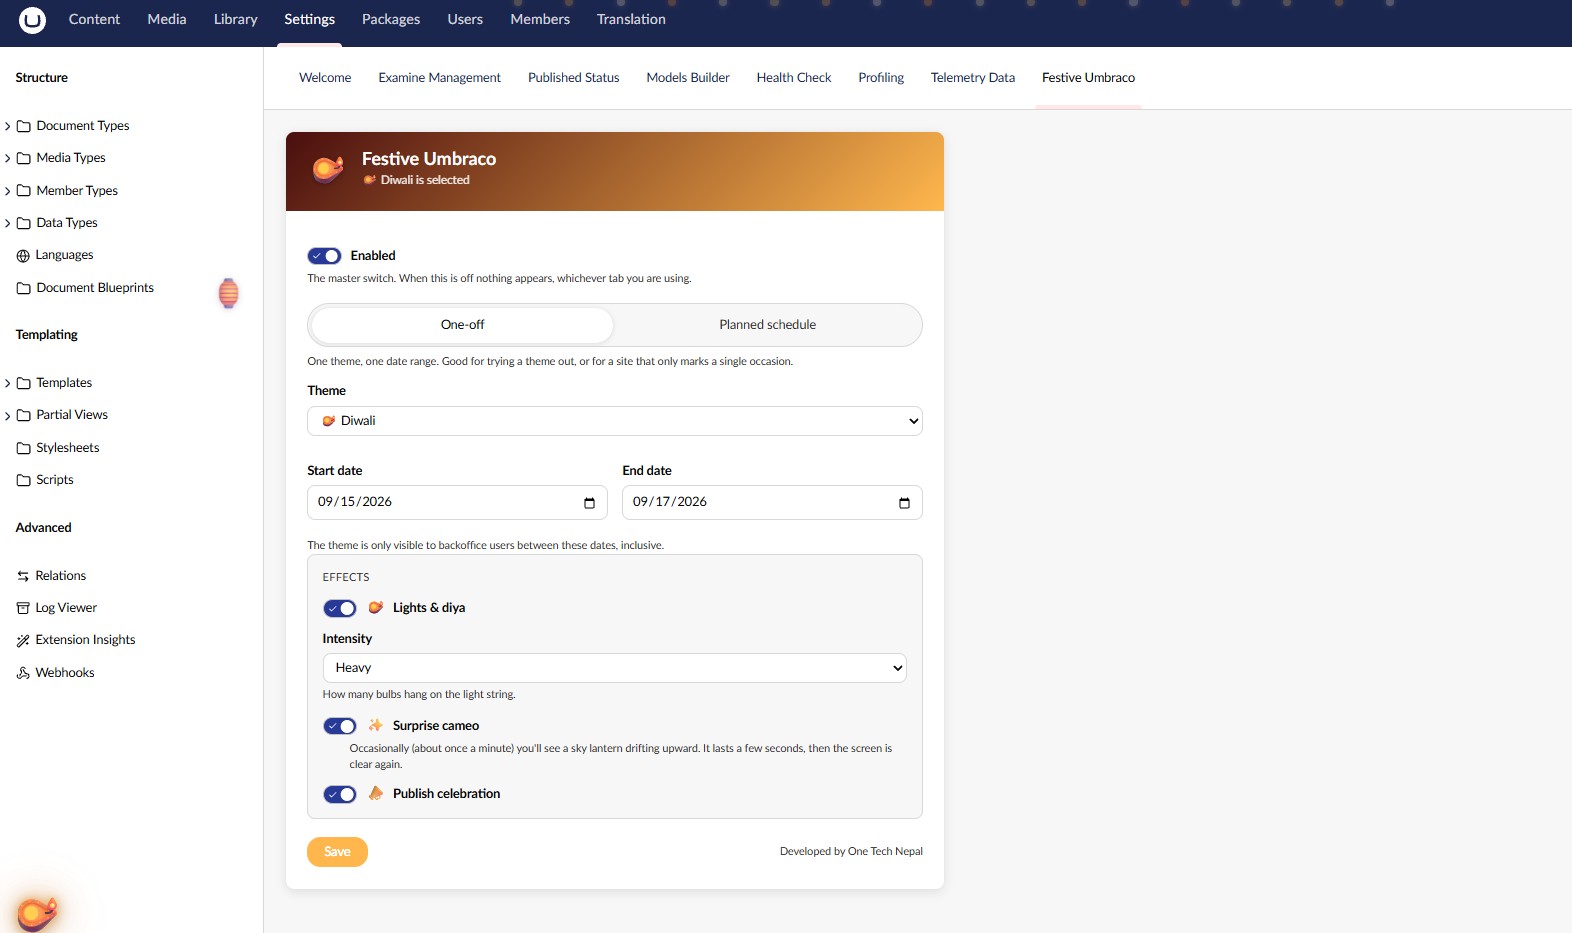
Task: Toggle the Enabled master switch
Action: pyautogui.click(x=324, y=256)
